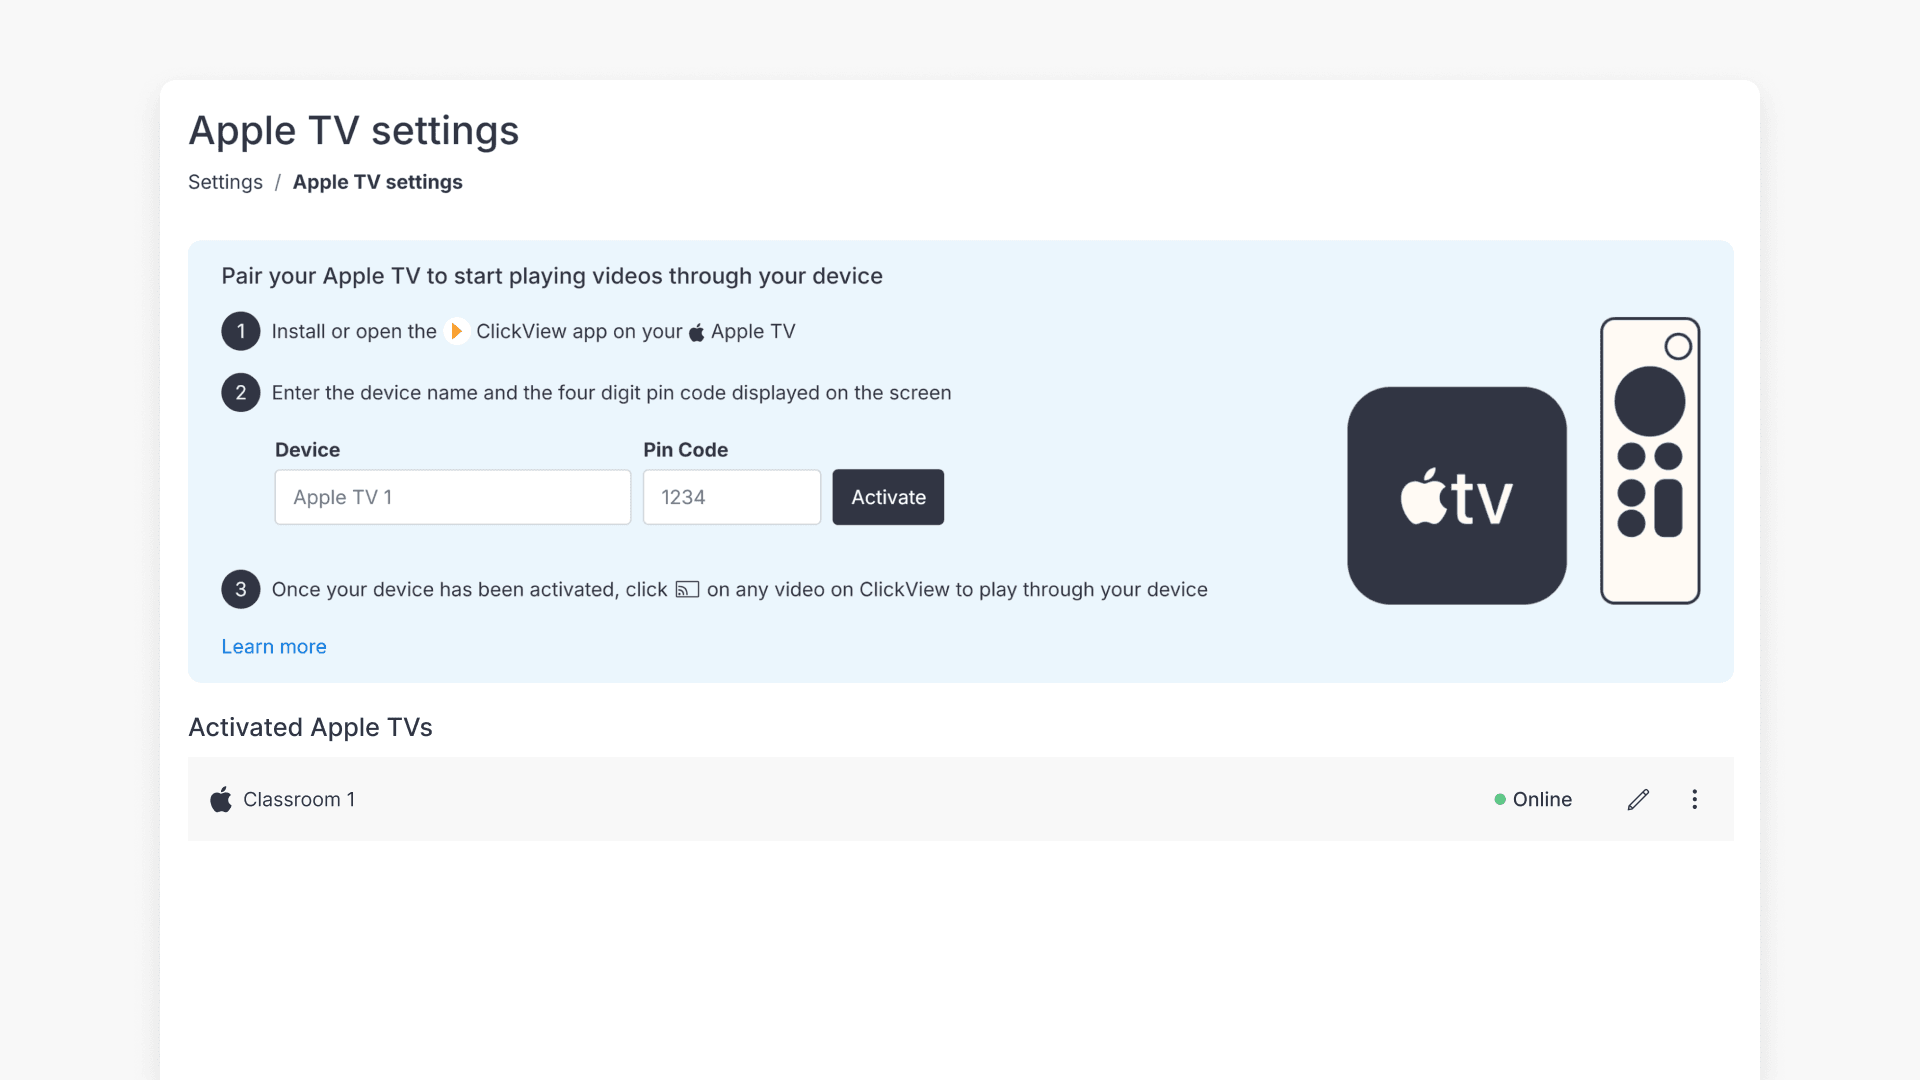Open the Learn more link
The height and width of the screenshot is (1080, 1920).
tap(273, 646)
